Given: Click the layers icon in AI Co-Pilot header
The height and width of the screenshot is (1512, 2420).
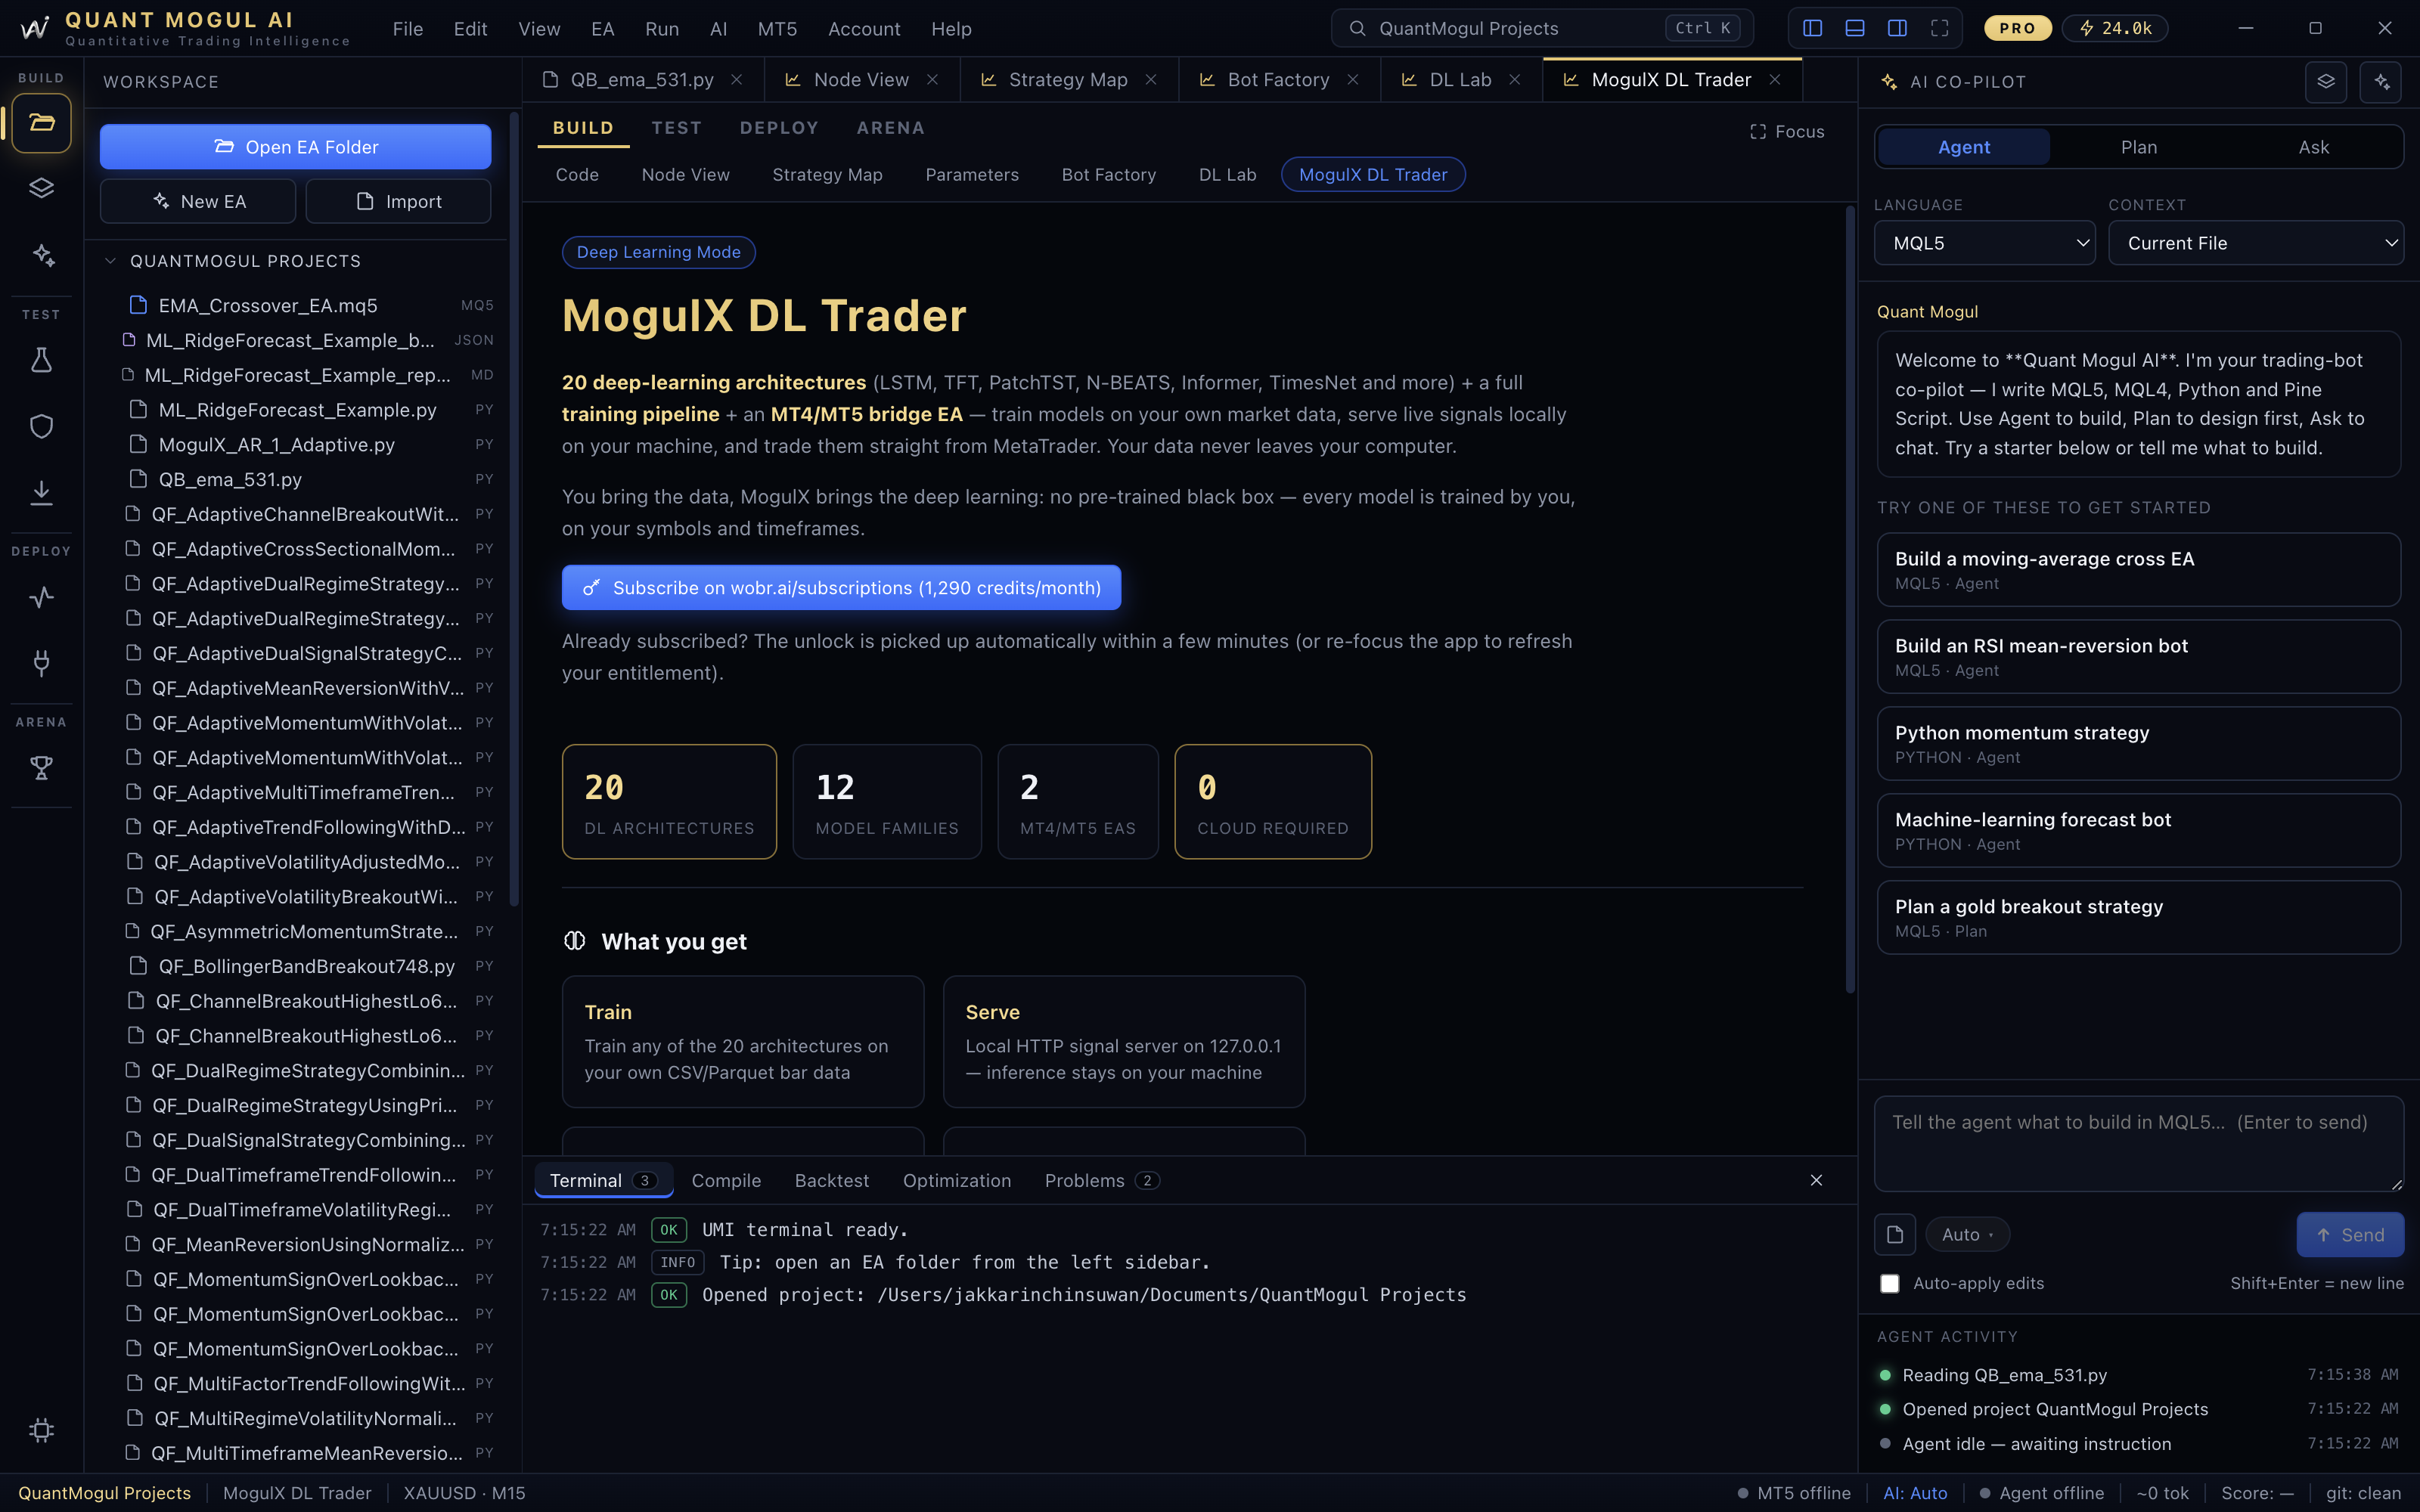Looking at the screenshot, I should coord(2326,82).
